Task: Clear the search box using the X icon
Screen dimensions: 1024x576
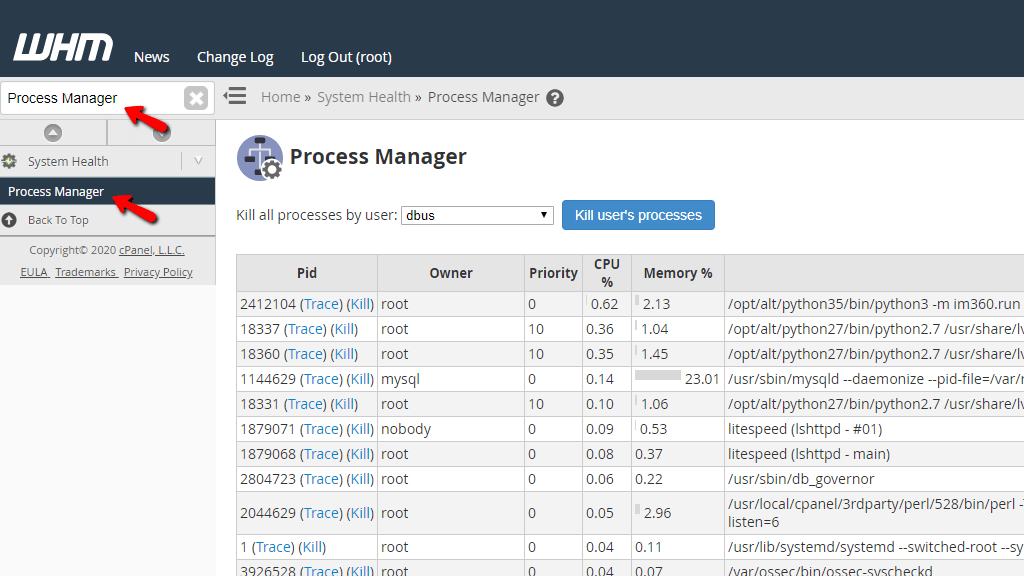Action: (196, 97)
